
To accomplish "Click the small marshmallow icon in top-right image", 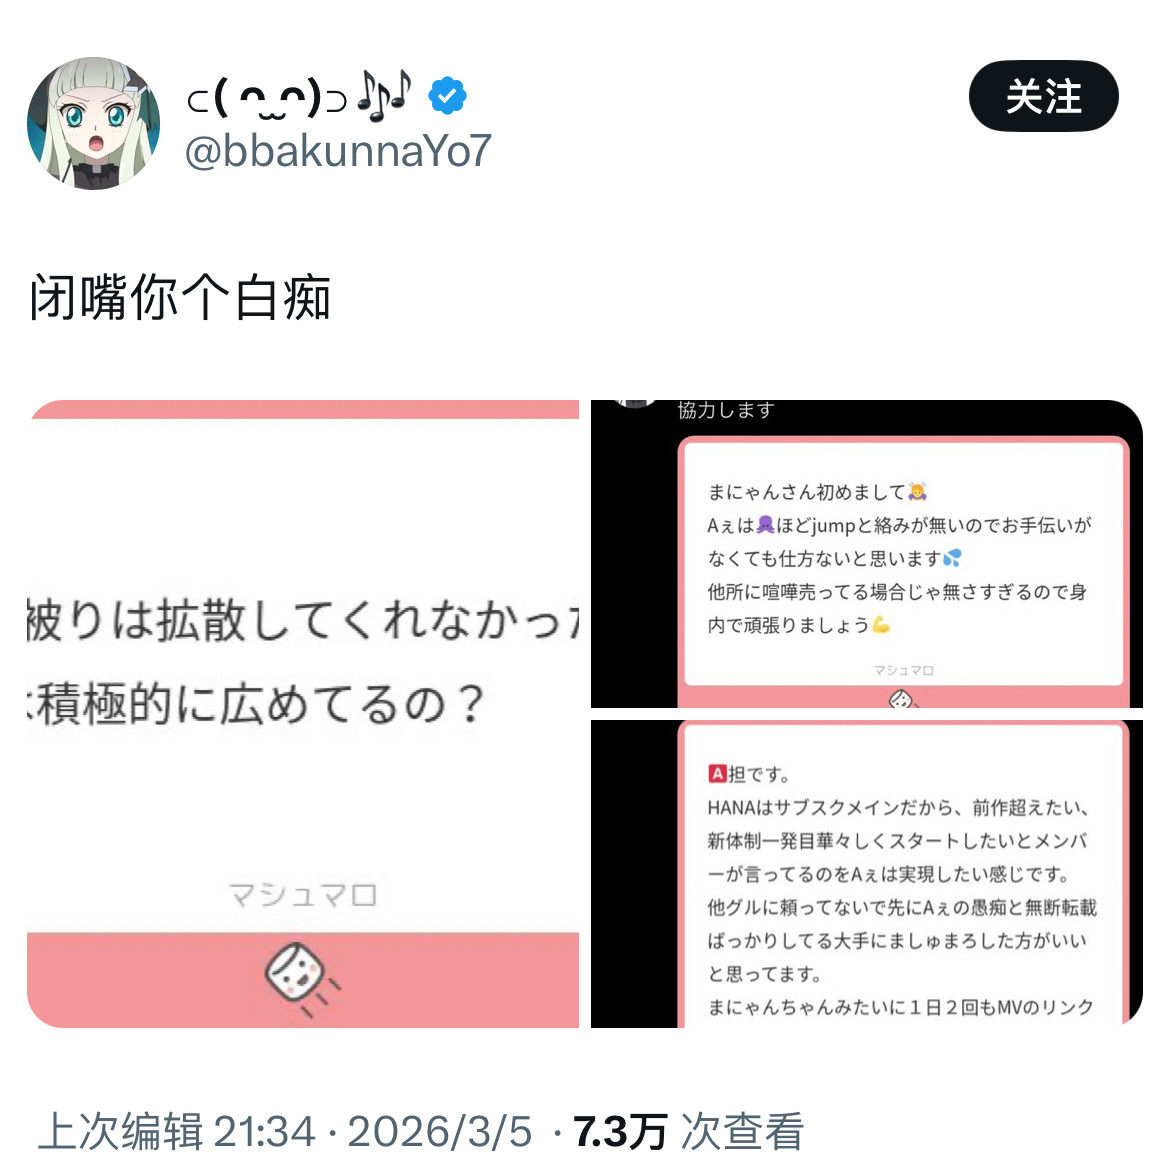I will (x=902, y=699).
